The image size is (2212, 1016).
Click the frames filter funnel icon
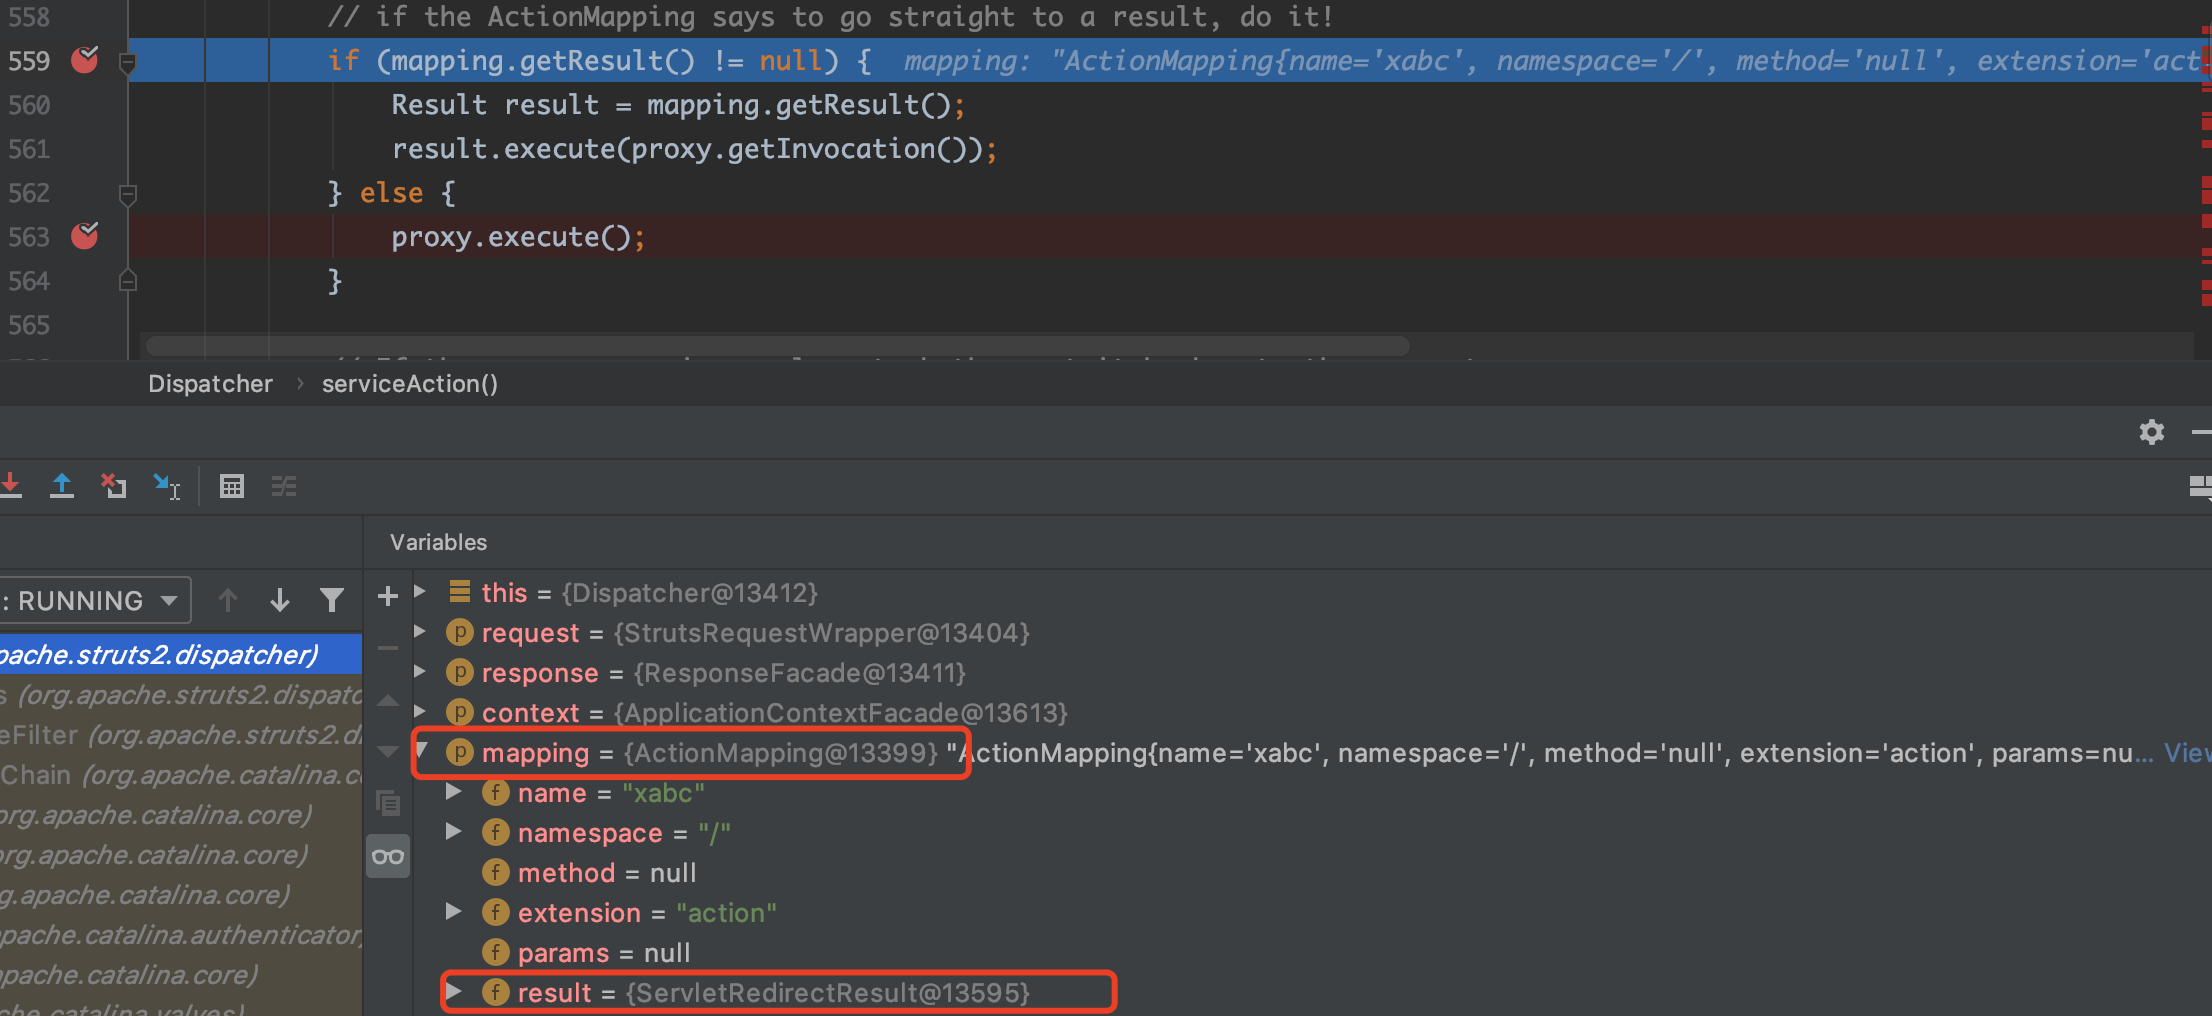click(x=332, y=600)
